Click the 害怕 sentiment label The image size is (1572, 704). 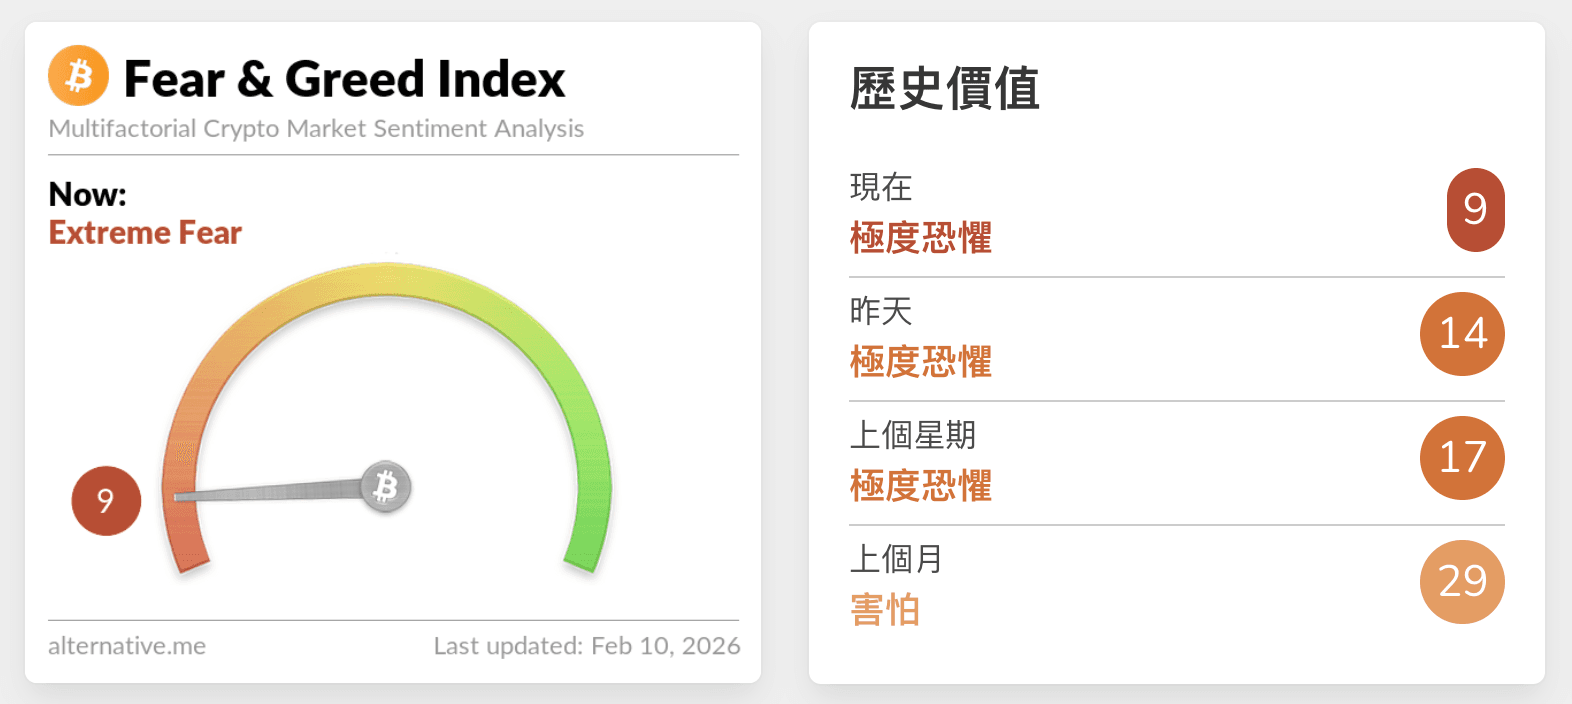click(x=885, y=609)
